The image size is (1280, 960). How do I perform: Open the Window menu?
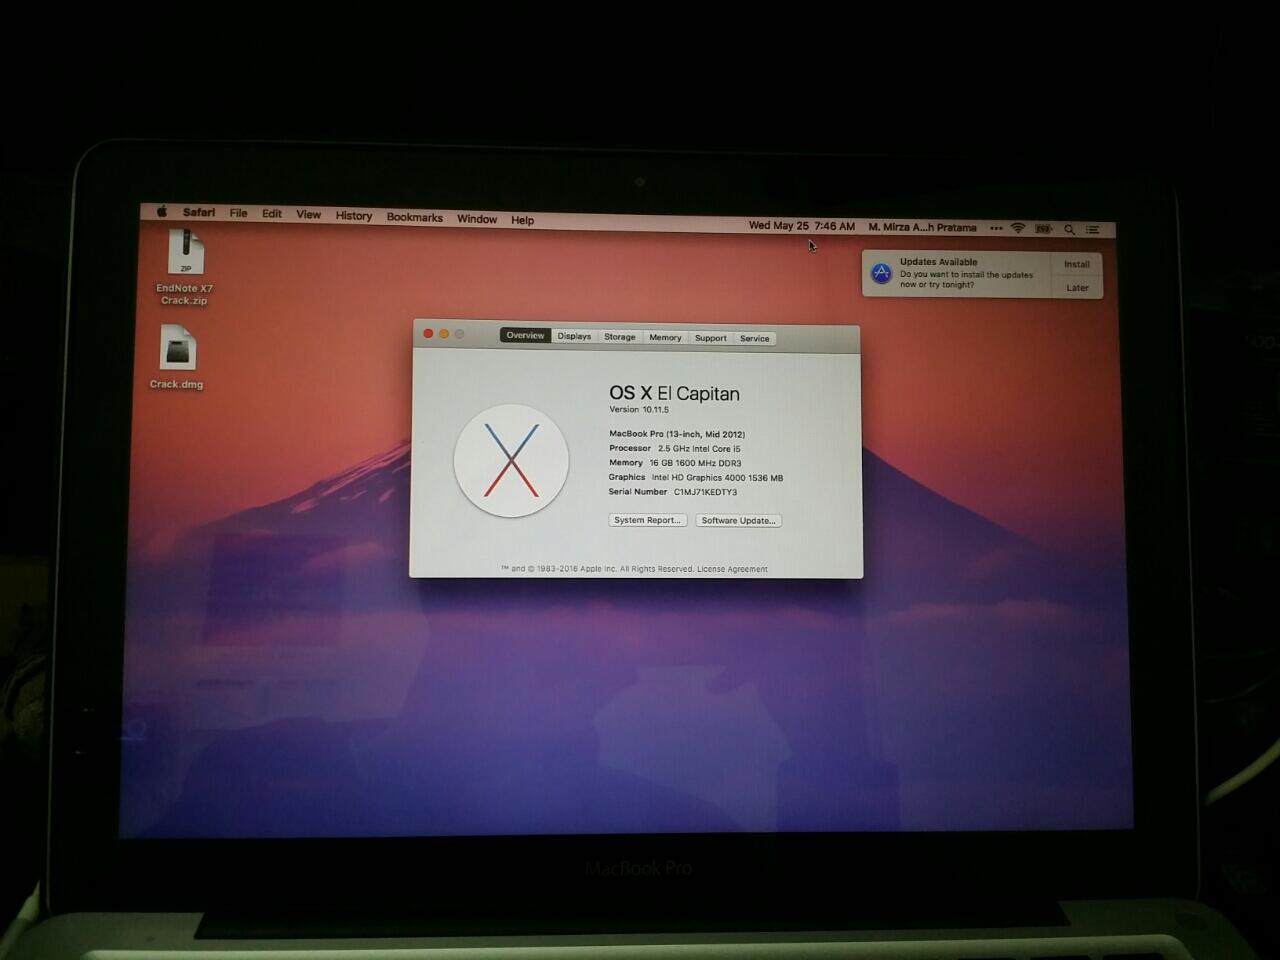(477, 219)
